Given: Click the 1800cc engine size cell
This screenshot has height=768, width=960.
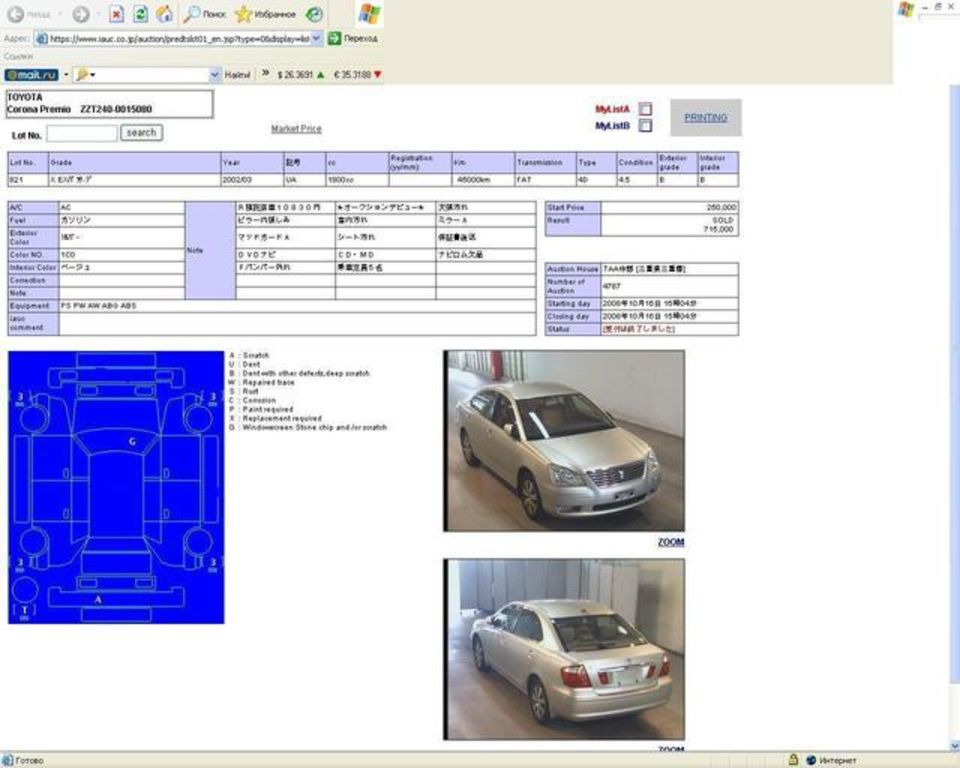Looking at the screenshot, I should click(357, 180).
